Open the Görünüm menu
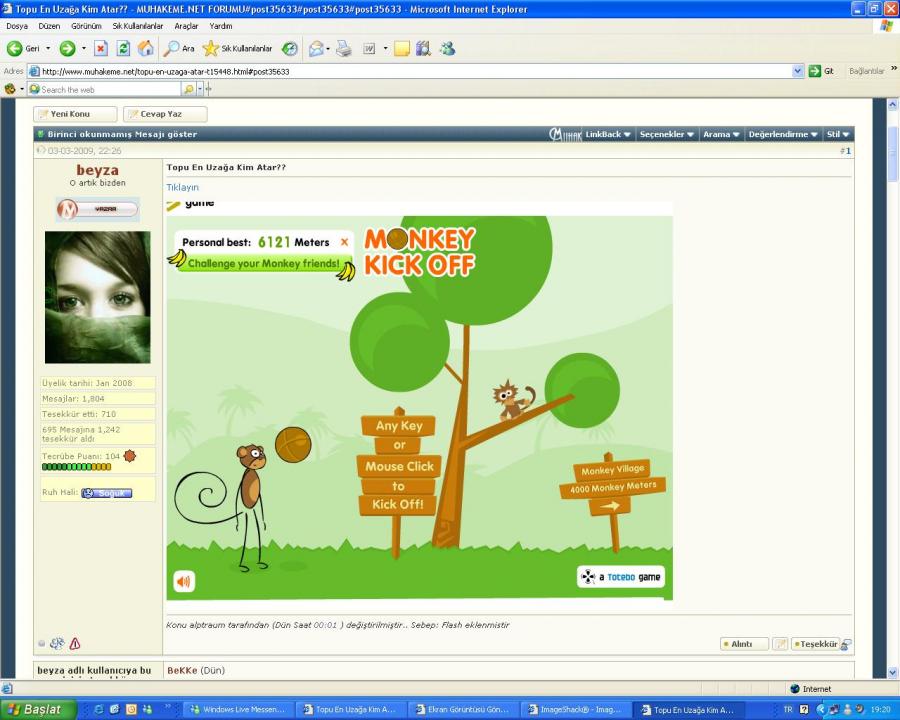 86,26
